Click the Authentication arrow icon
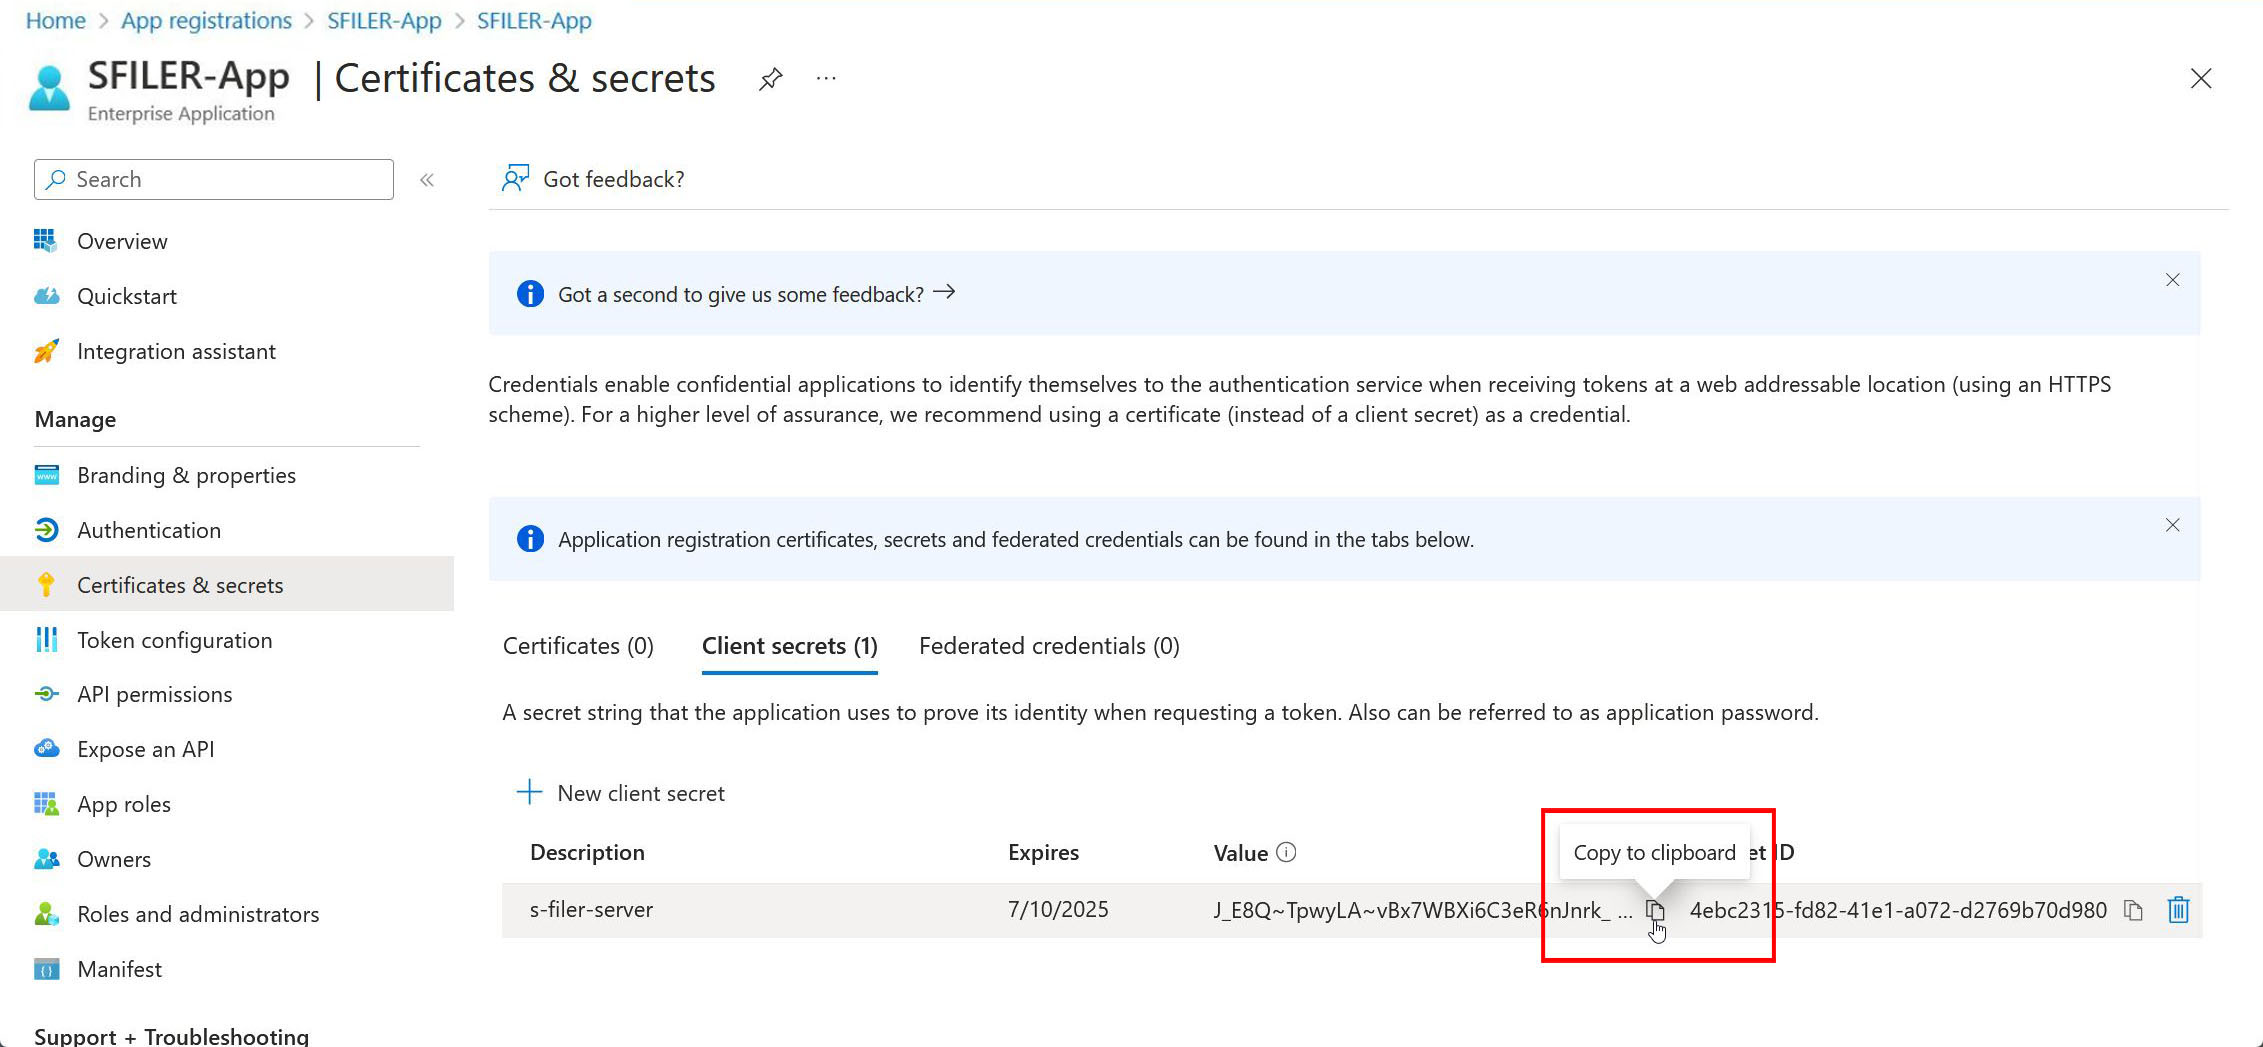The image size is (2263, 1047). (46, 530)
